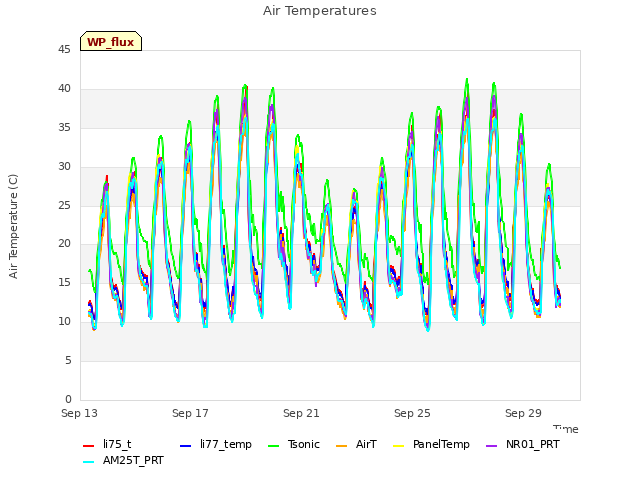Click the 30 y-axis tick label
Viewport: 640px width, 480px height.
coord(64,167)
